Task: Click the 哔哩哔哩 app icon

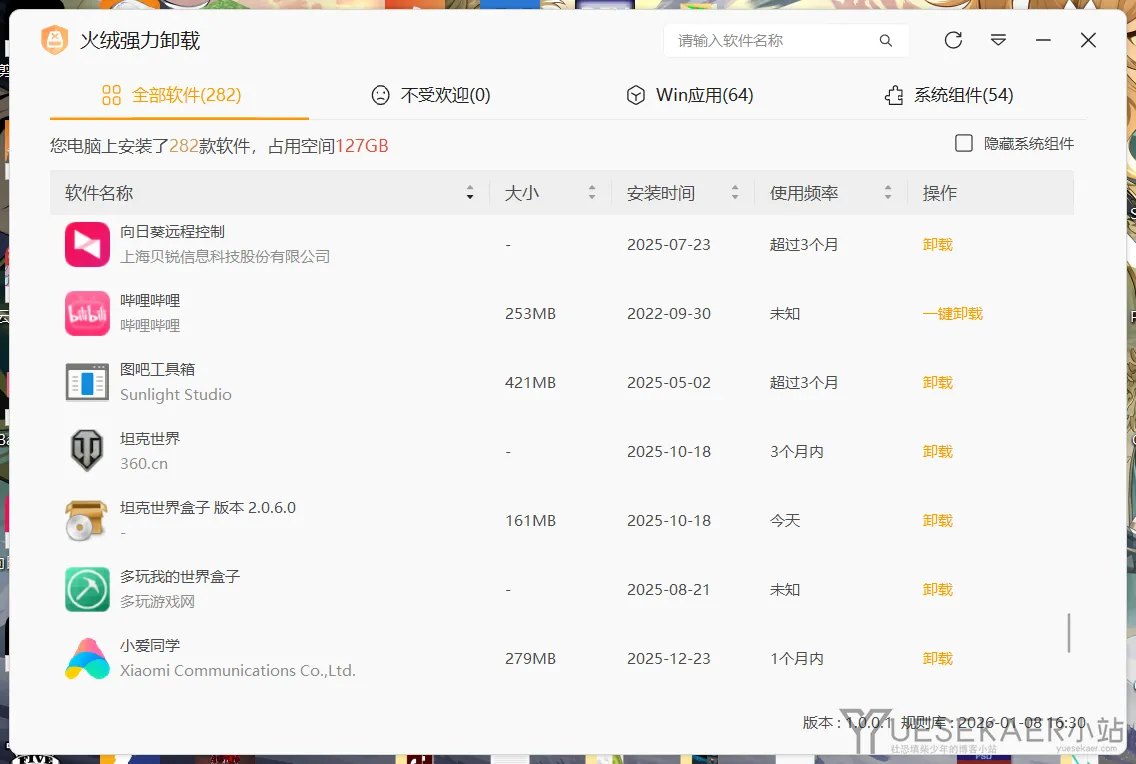Action: [87, 314]
